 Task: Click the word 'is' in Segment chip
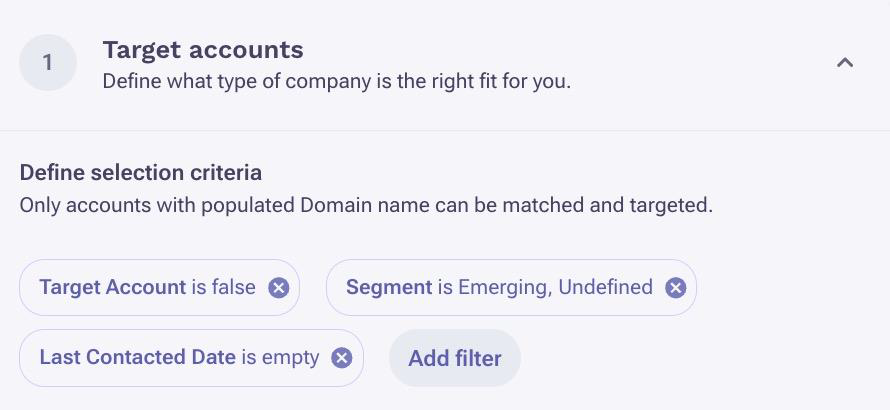click(x=445, y=287)
